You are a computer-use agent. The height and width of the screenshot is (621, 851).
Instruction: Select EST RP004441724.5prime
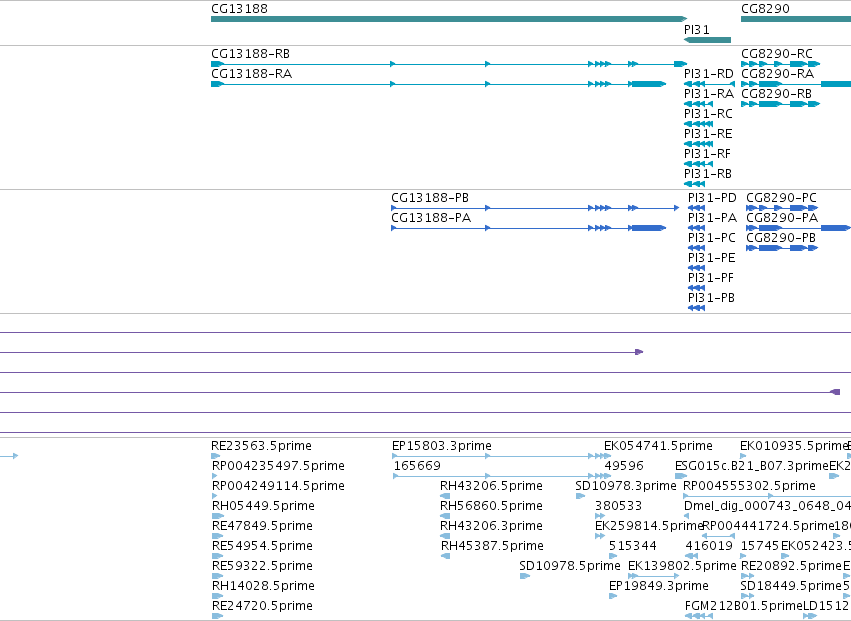[x=768, y=527]
